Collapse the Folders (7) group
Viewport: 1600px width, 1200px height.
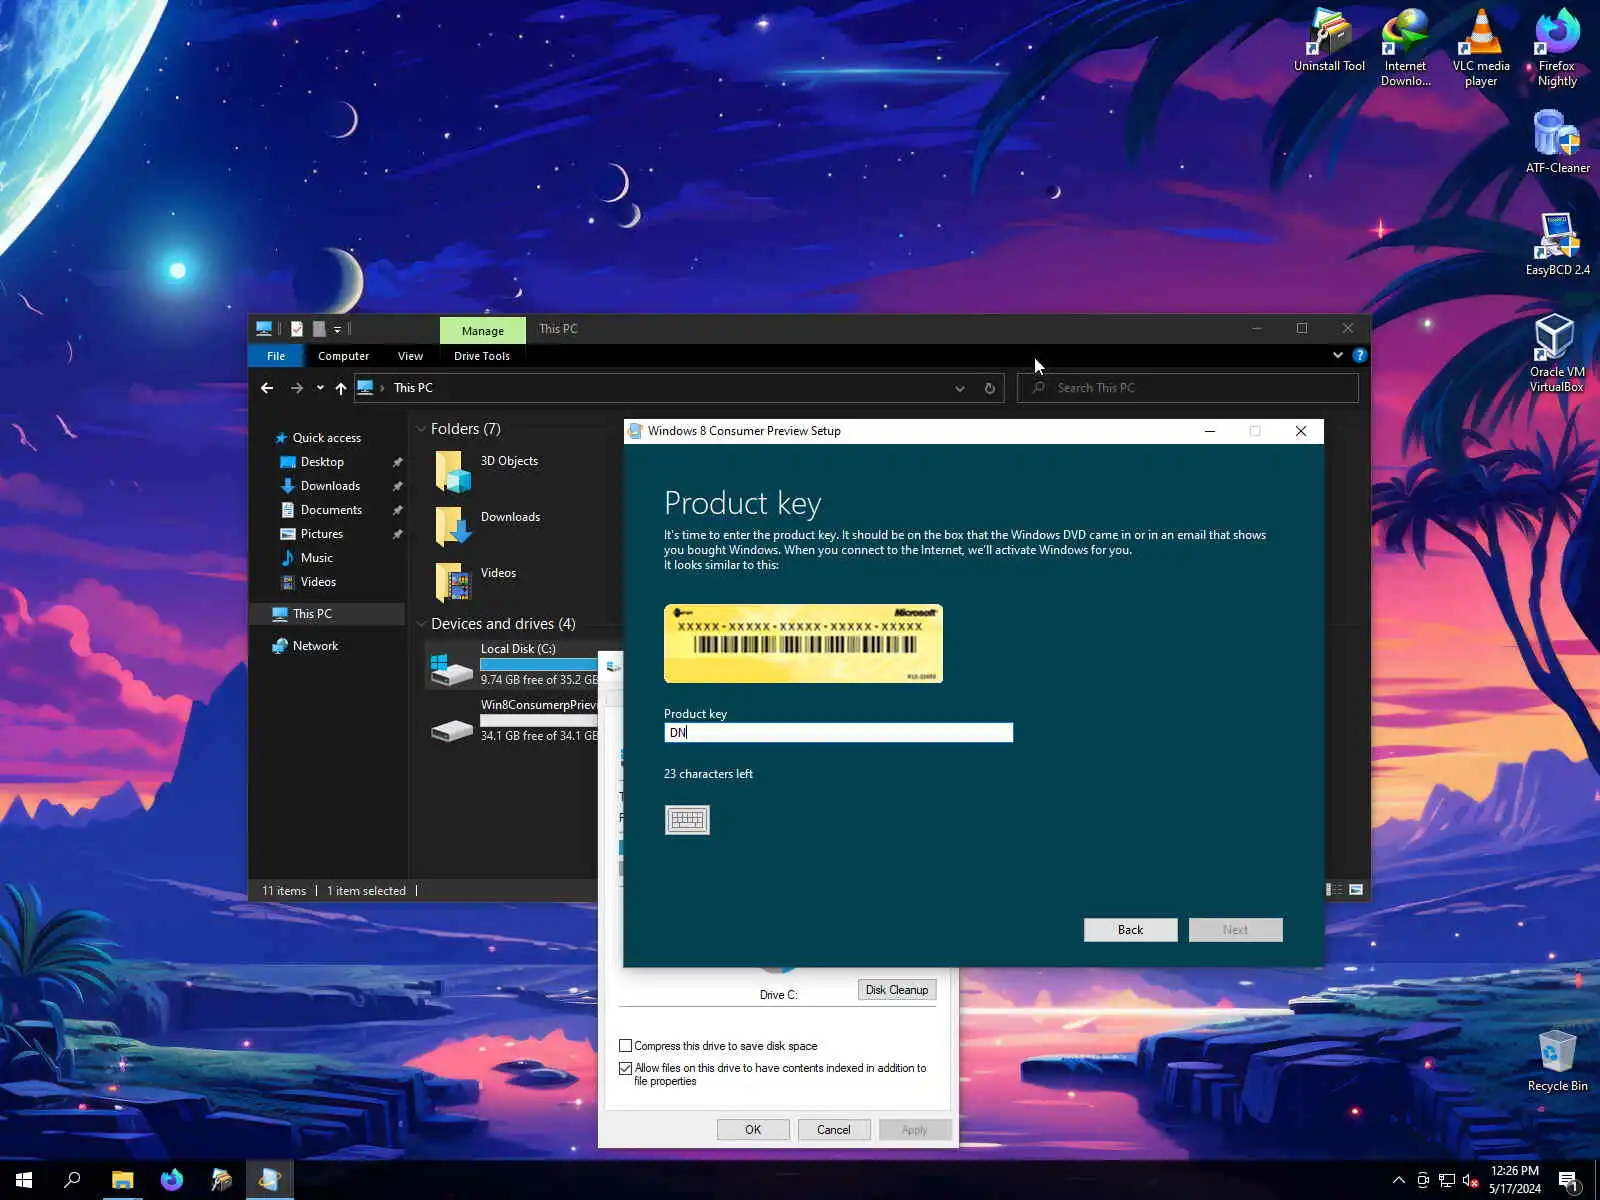point(421,429)
